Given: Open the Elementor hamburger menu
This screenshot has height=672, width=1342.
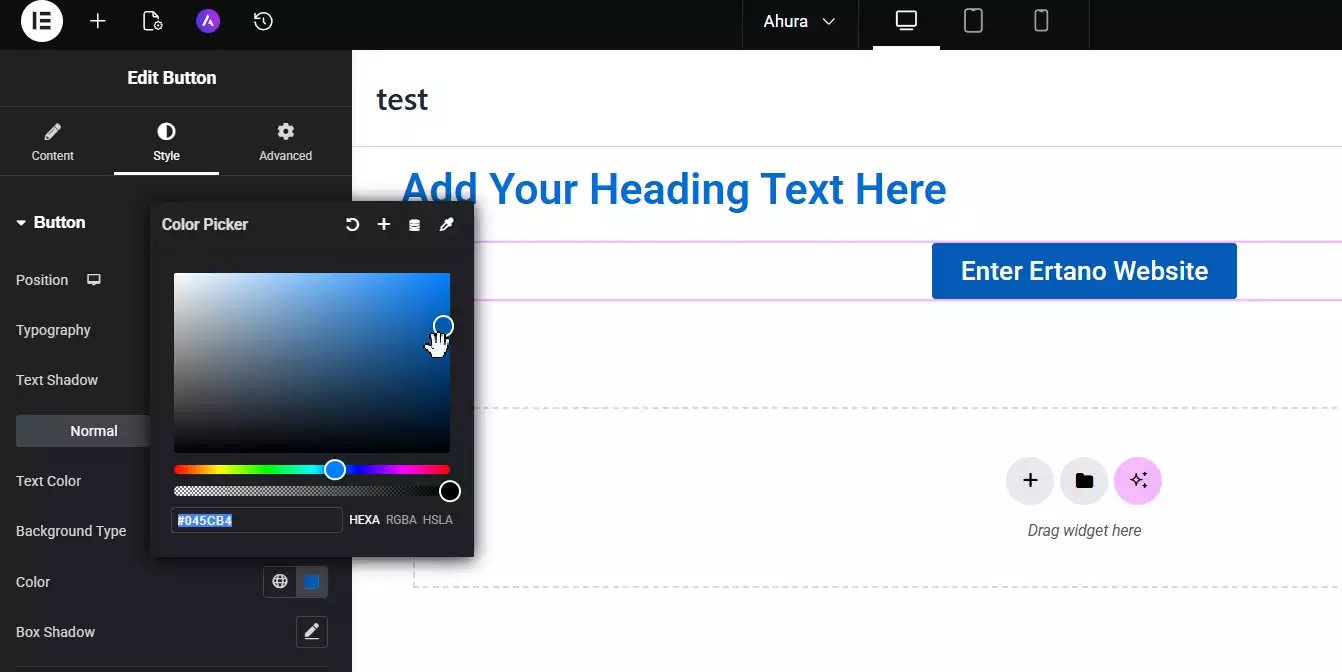Looking at the screenshot, I should coord(41,21).
